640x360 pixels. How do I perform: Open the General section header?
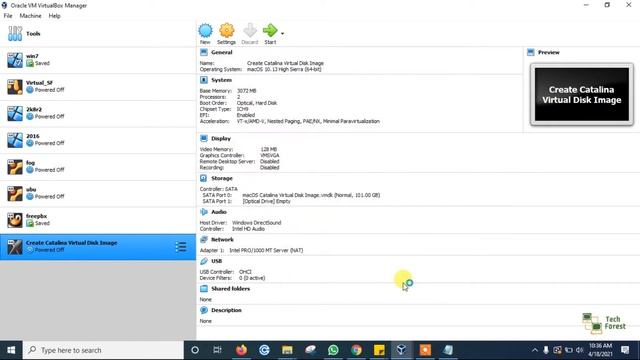pos(222,52)
